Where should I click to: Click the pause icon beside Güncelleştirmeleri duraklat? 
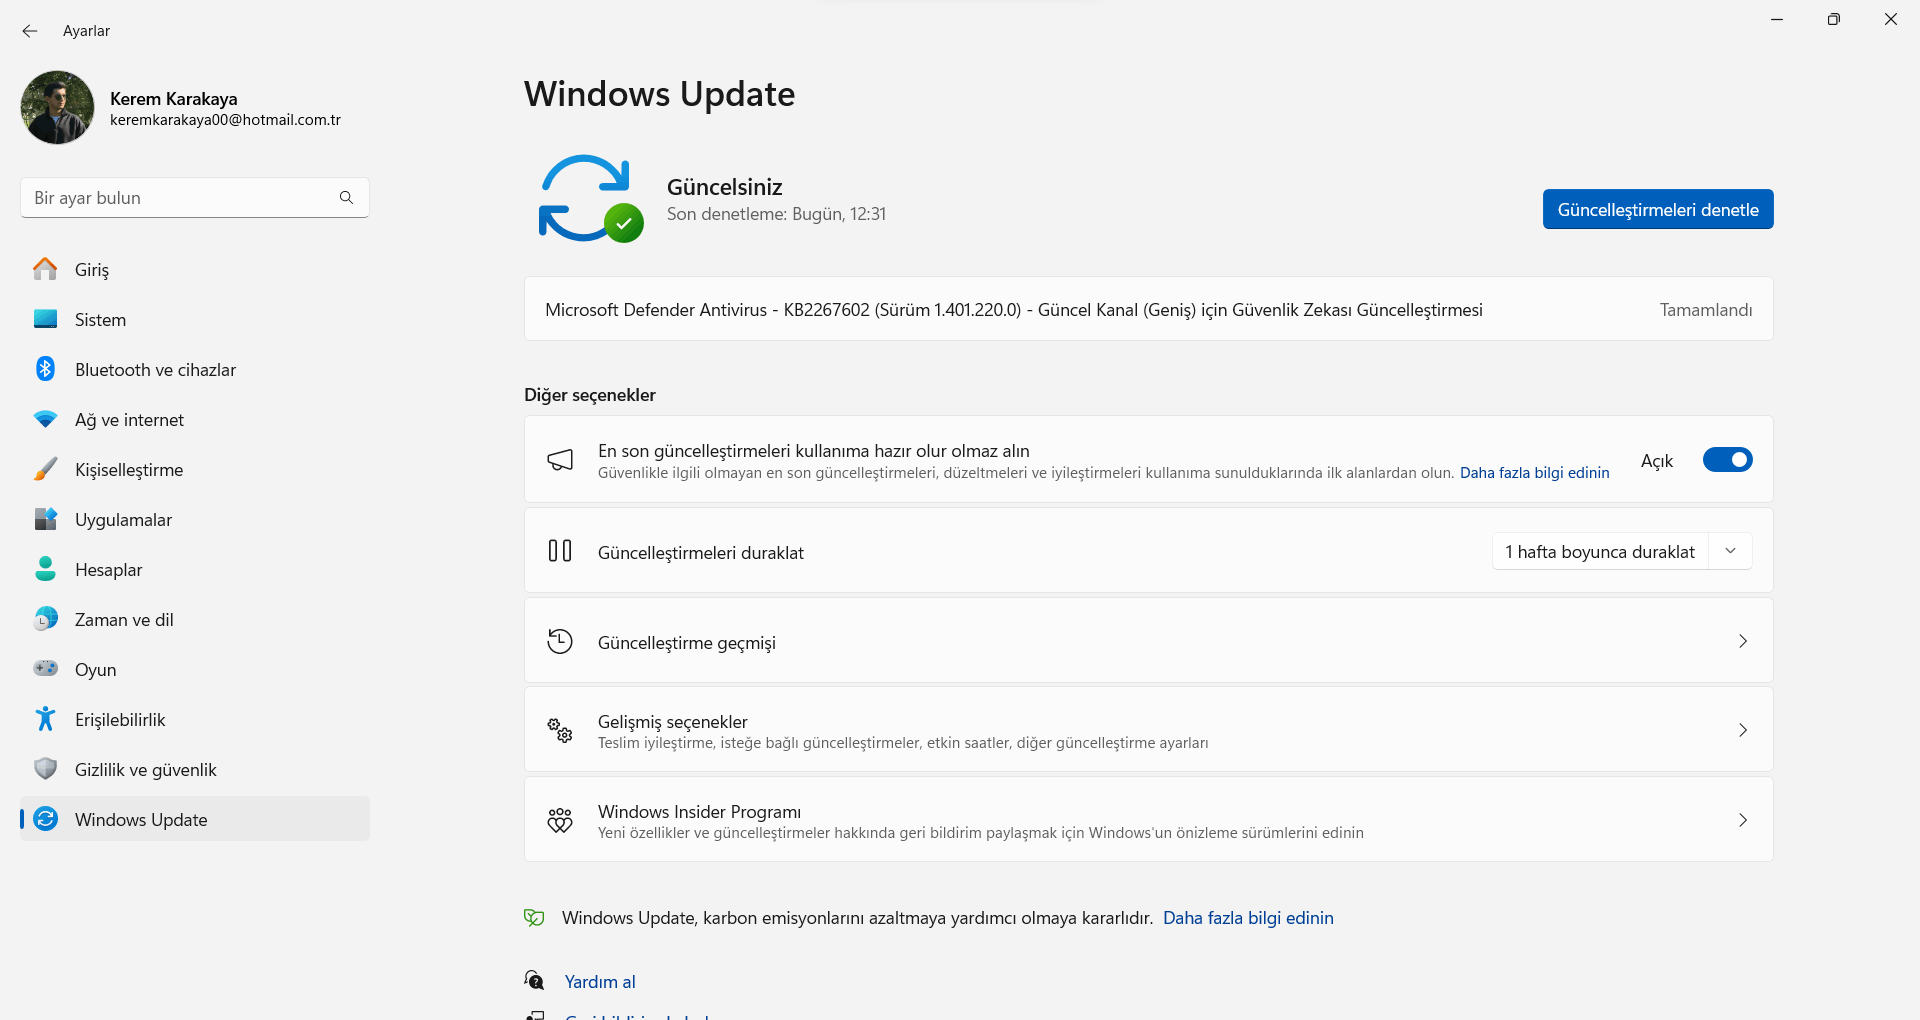(560, 551)
